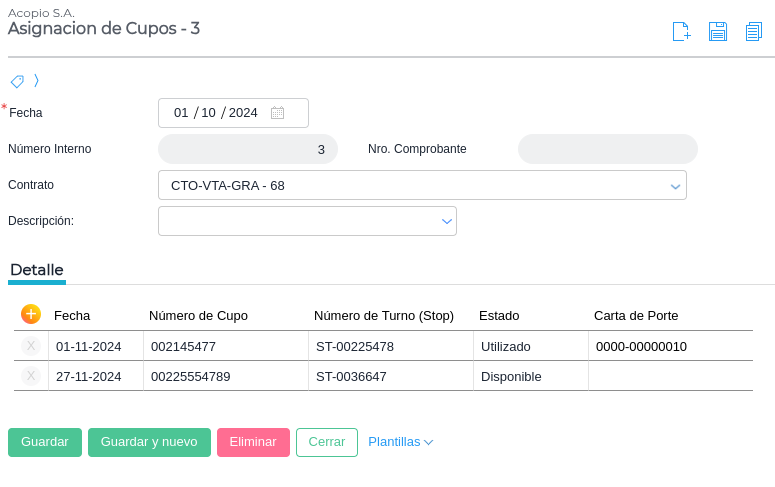Remove the row dated 27-11-2024
775x487 pixels.
coord(31,376)
